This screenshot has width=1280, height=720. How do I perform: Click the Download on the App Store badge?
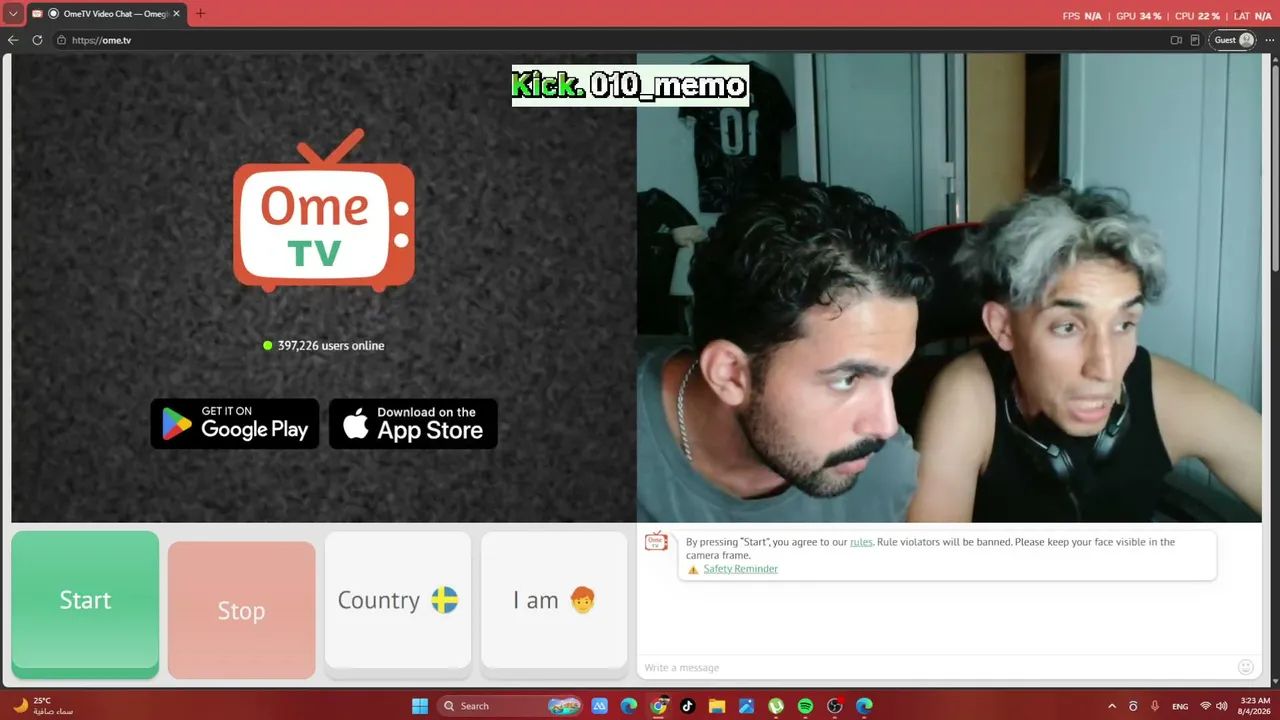tap(413, 424)
